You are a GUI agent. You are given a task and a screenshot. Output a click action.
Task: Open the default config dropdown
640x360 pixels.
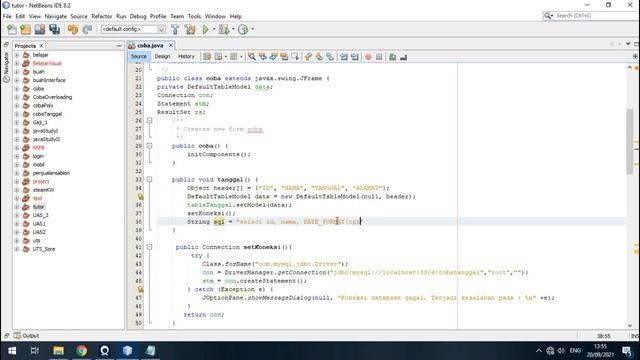[133, 29]
